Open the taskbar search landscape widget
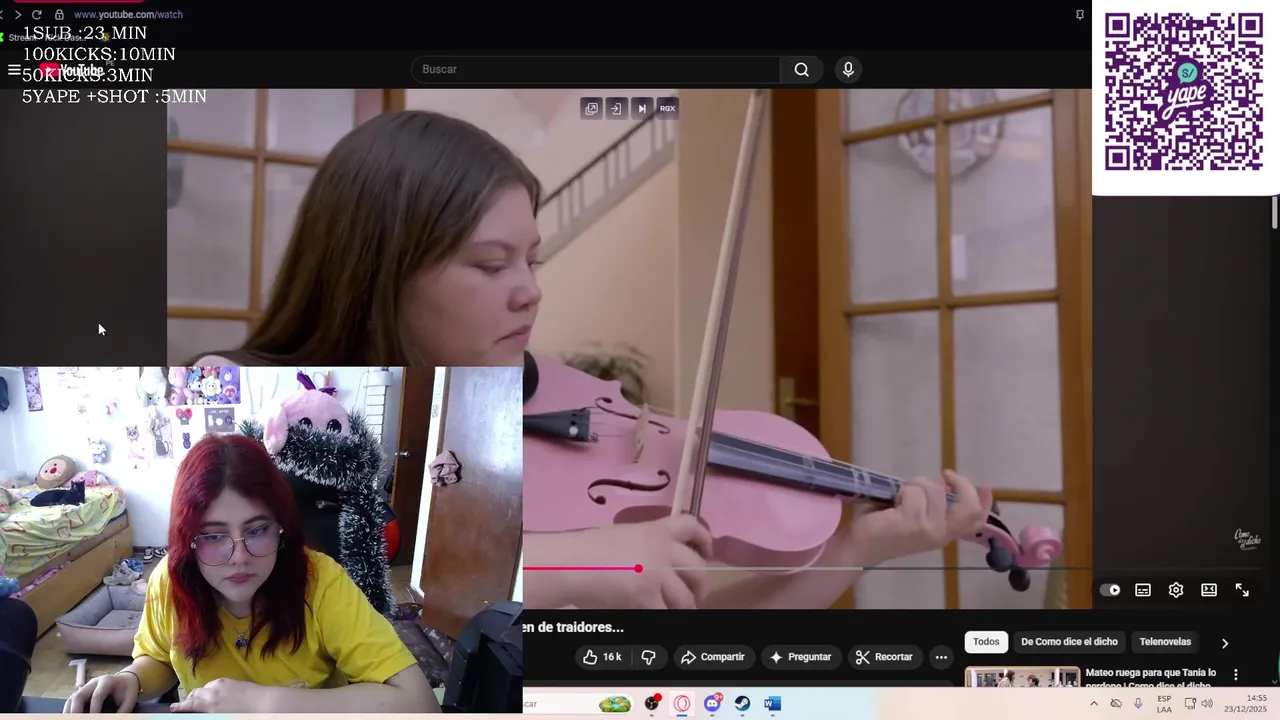Screen dimensions: 1280x720 [x=614, y=704]
